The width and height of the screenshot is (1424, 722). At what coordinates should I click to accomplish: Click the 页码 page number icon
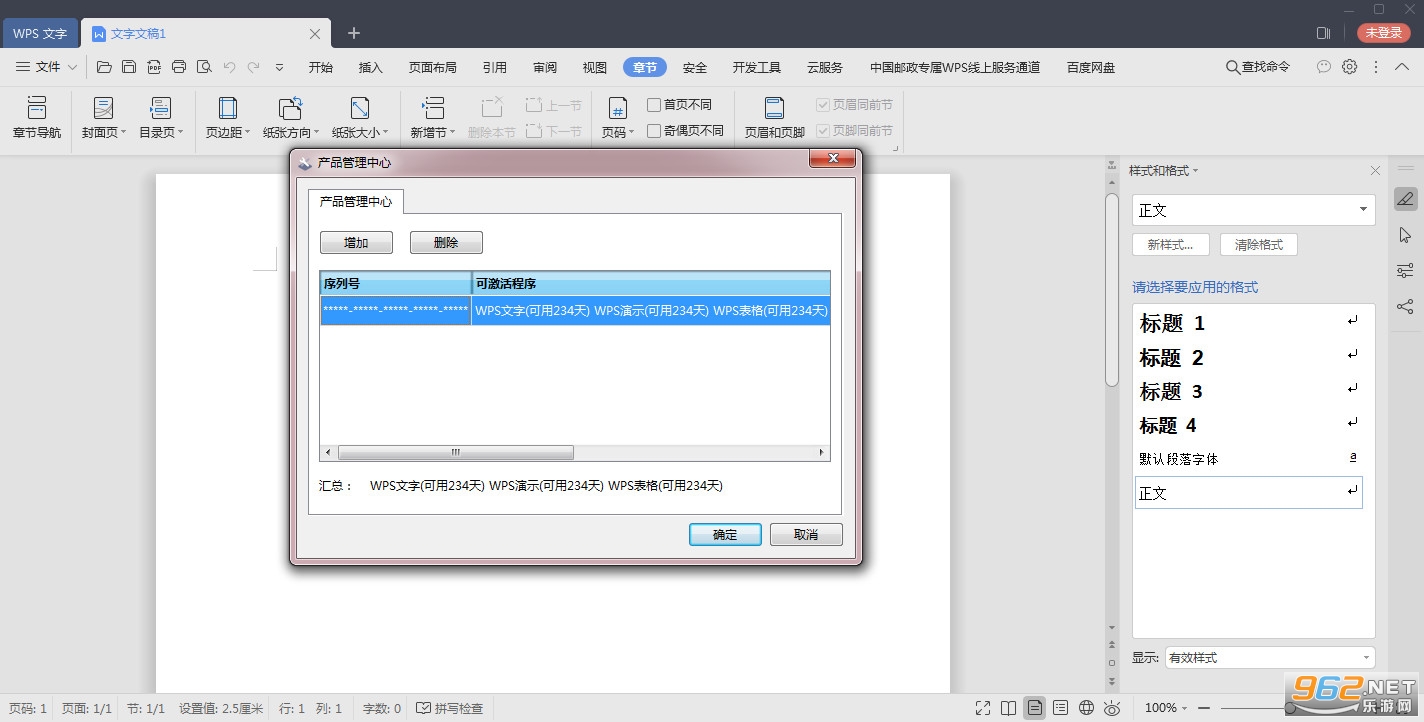tap(618, 108)
